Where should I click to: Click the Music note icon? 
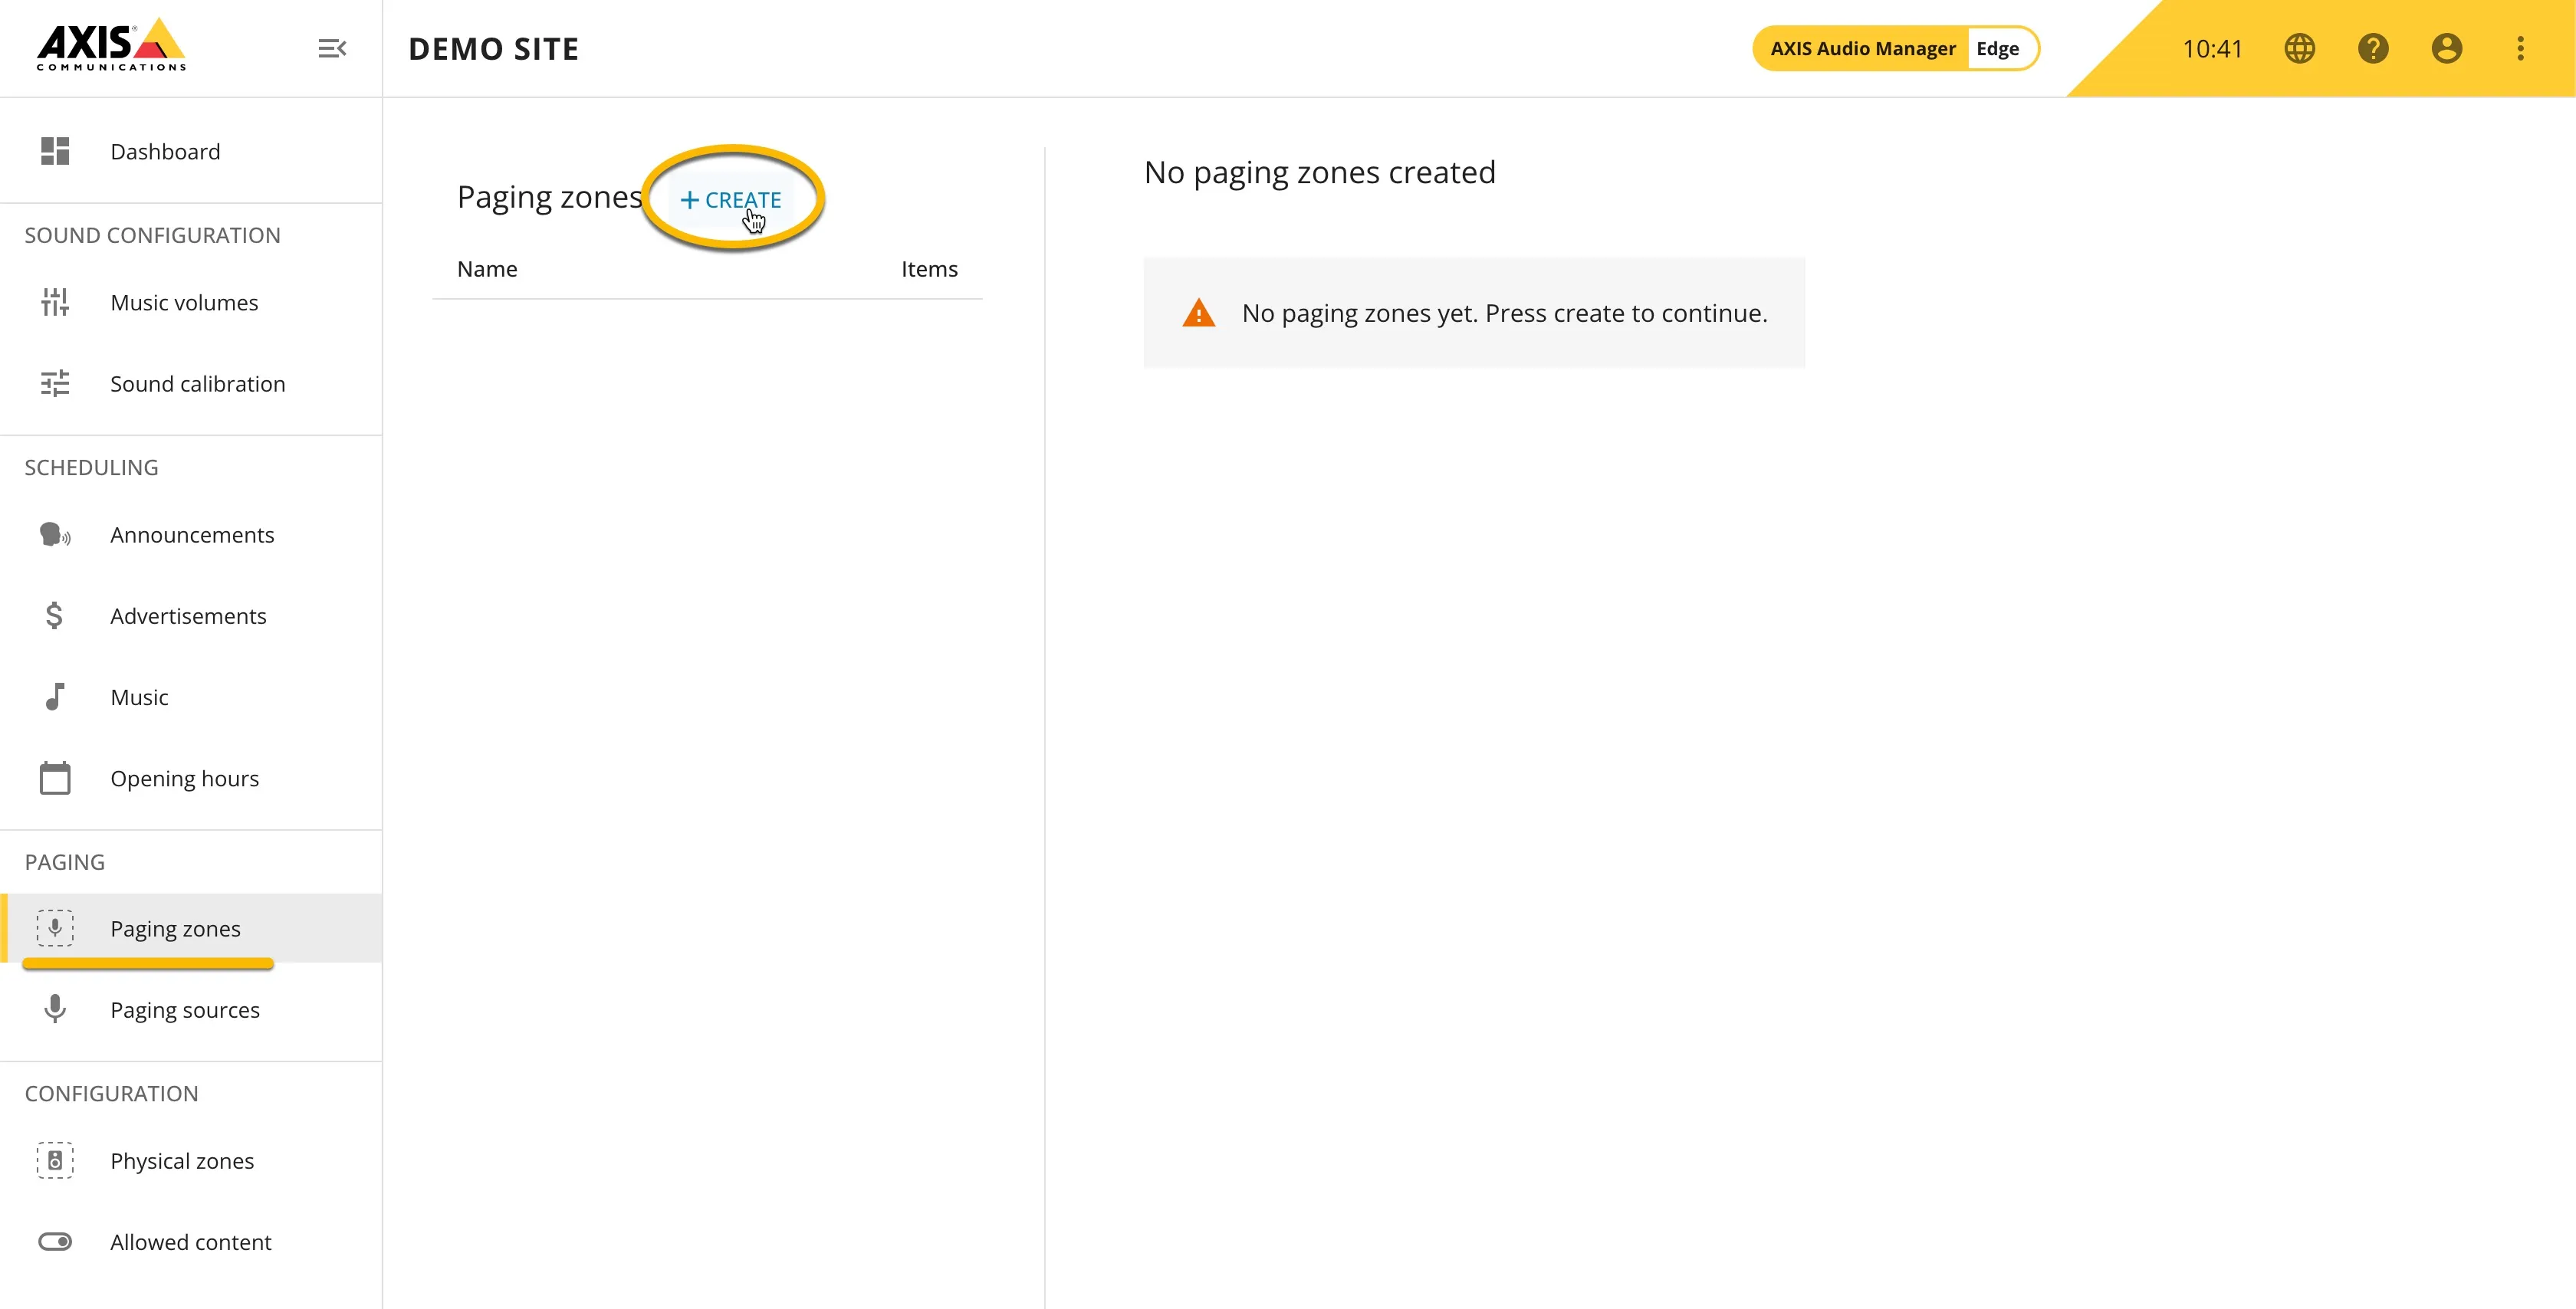(55, 697)
